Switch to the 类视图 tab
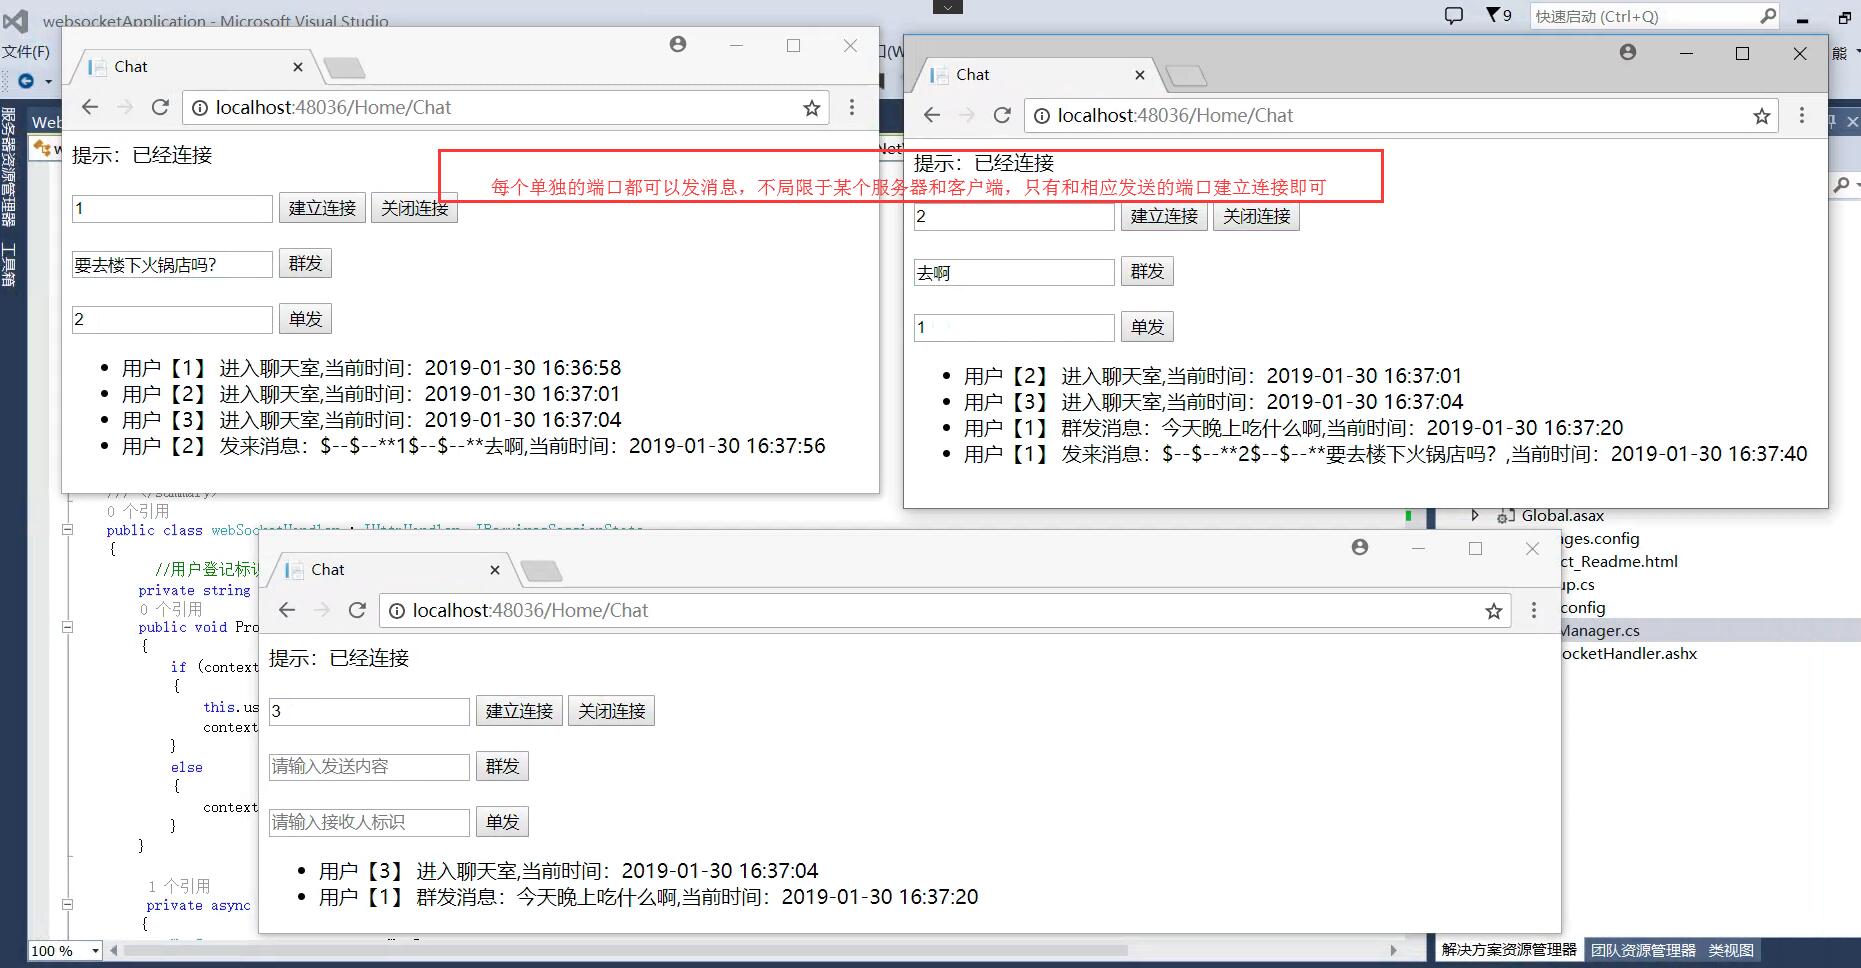 coord(1731,950)
